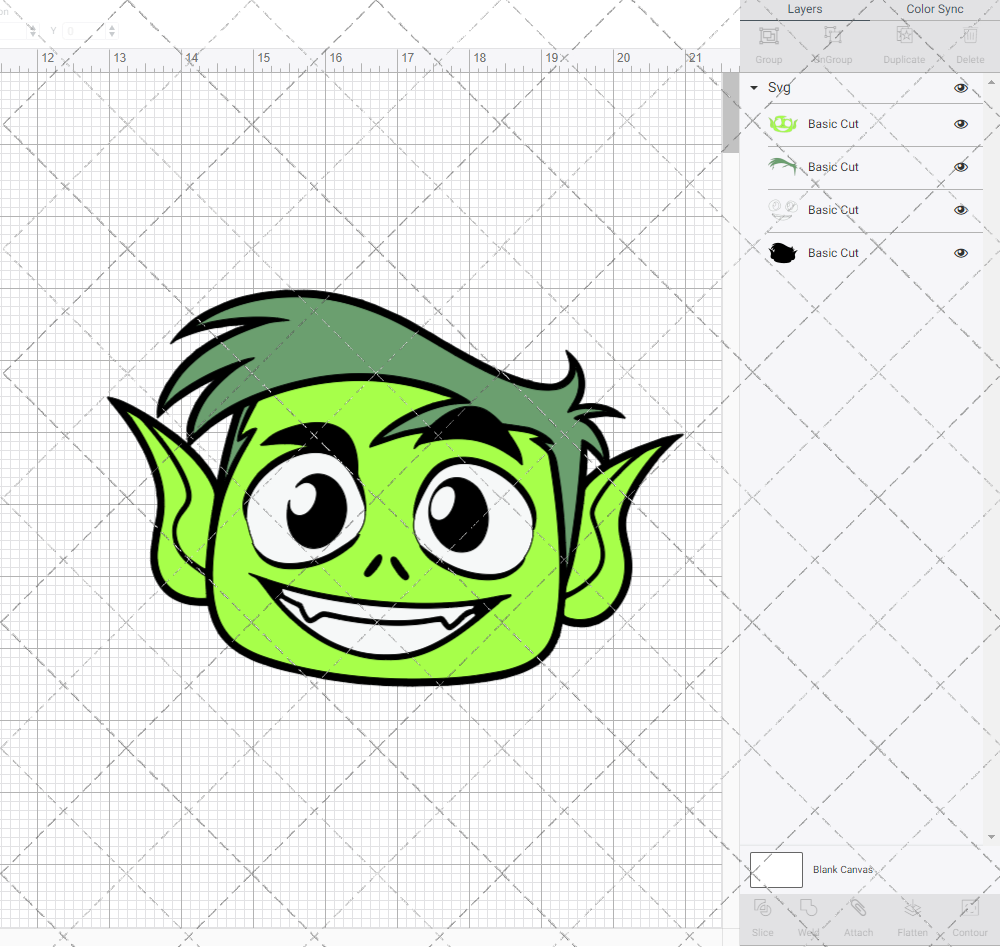Screen dimensions: 1000x947
Task: Open the Layers tab
Action: (804, 9)
